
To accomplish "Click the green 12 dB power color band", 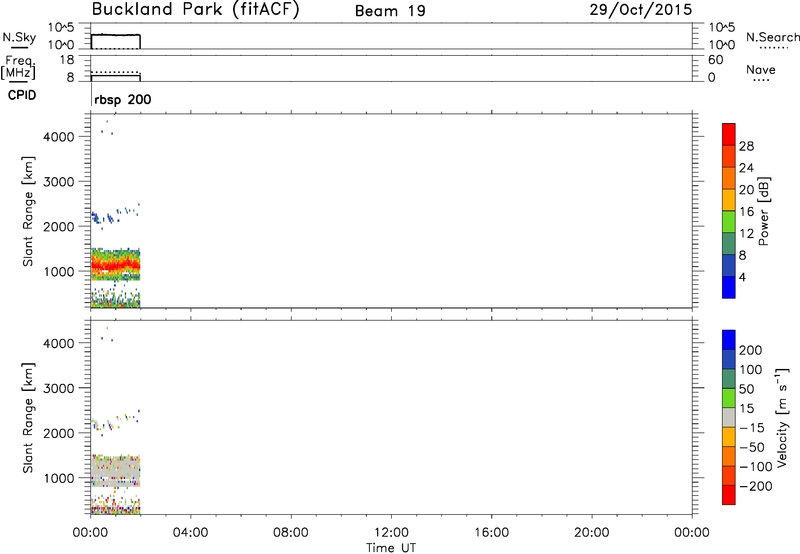I will click(x=729, y=222).
